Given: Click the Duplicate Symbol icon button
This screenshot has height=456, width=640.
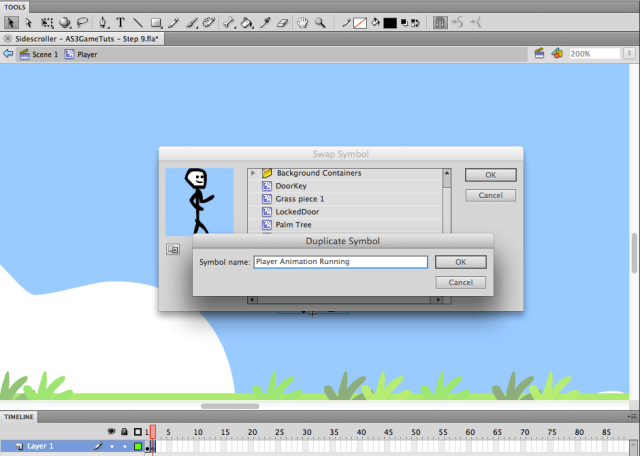Looking at the screenshot, I should [x=173, y=249].
